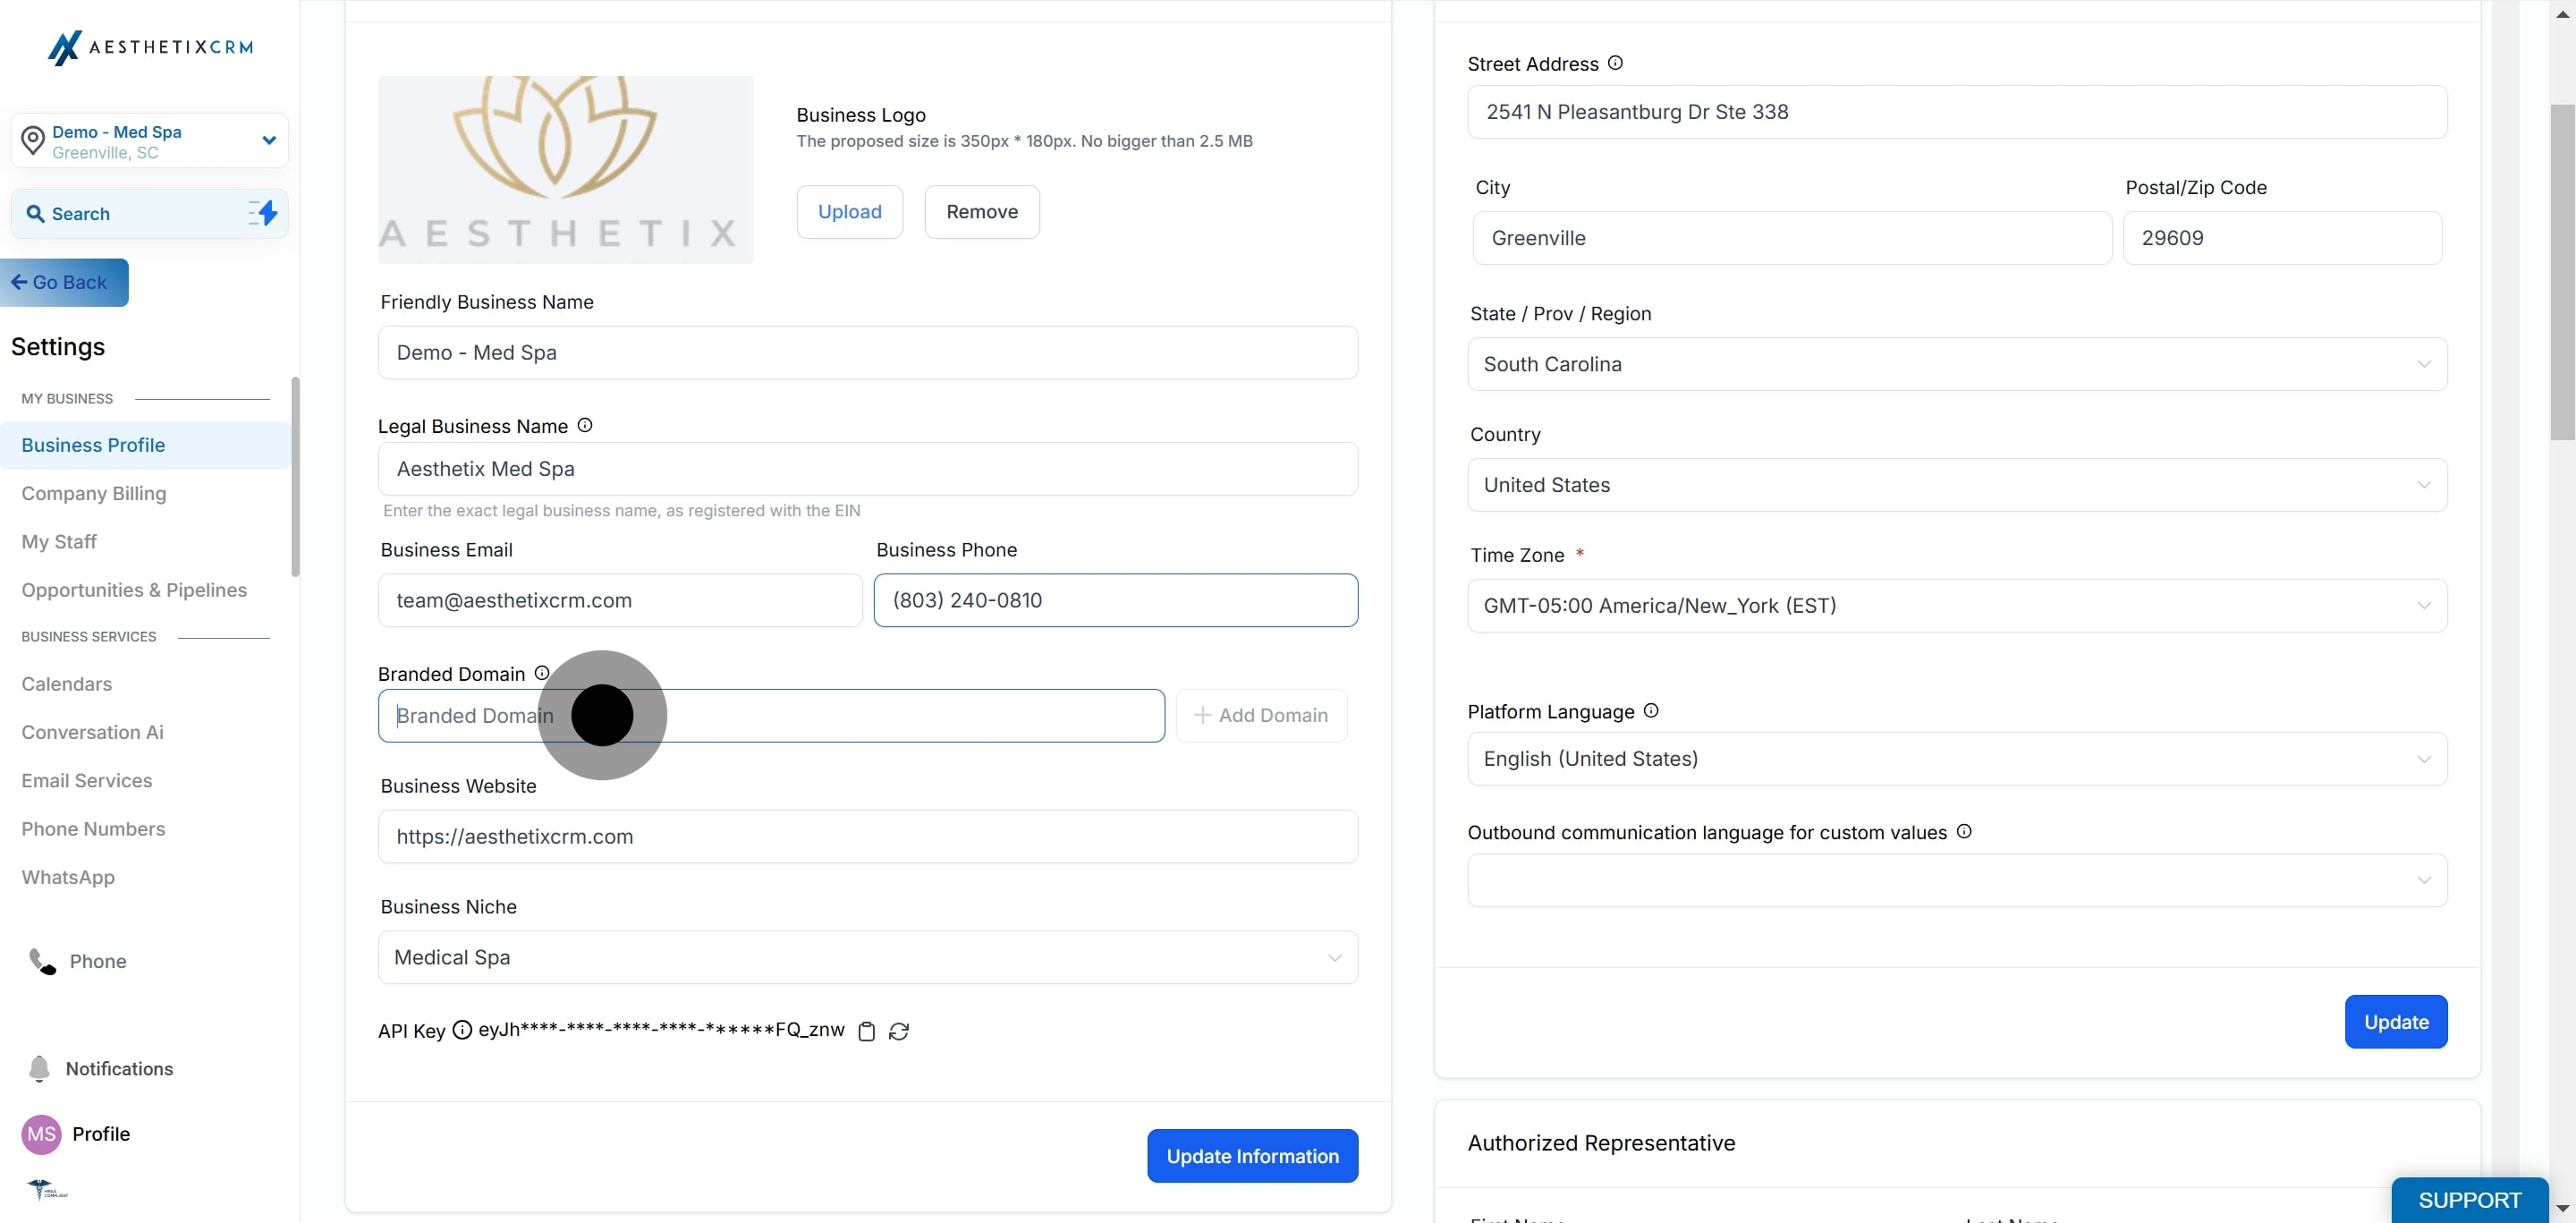2576x1223 pixels.
Task: Open Notifications via the bell icon
Action: click(39, 1068)
